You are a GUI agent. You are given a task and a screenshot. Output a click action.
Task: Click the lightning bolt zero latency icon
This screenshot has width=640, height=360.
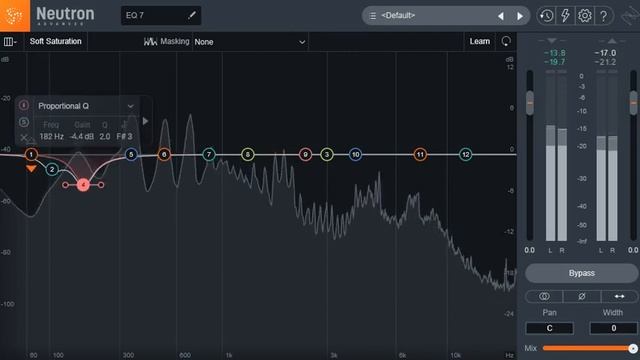tap(565, 16)
